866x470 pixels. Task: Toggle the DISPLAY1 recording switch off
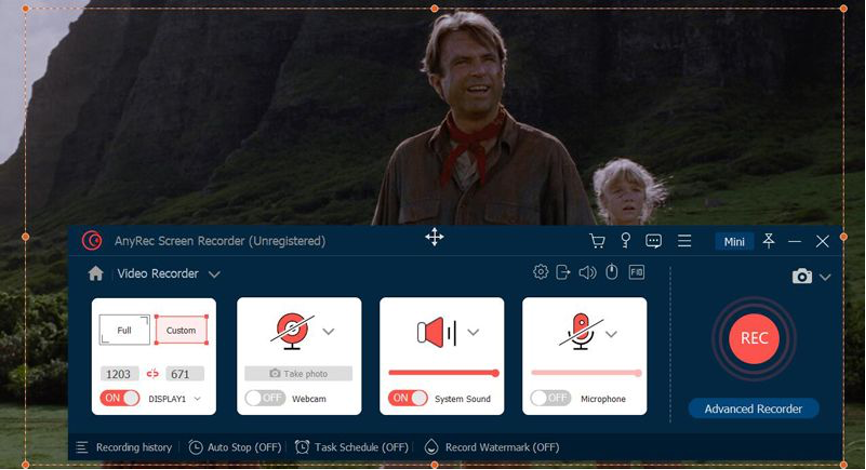pos(120,398)
